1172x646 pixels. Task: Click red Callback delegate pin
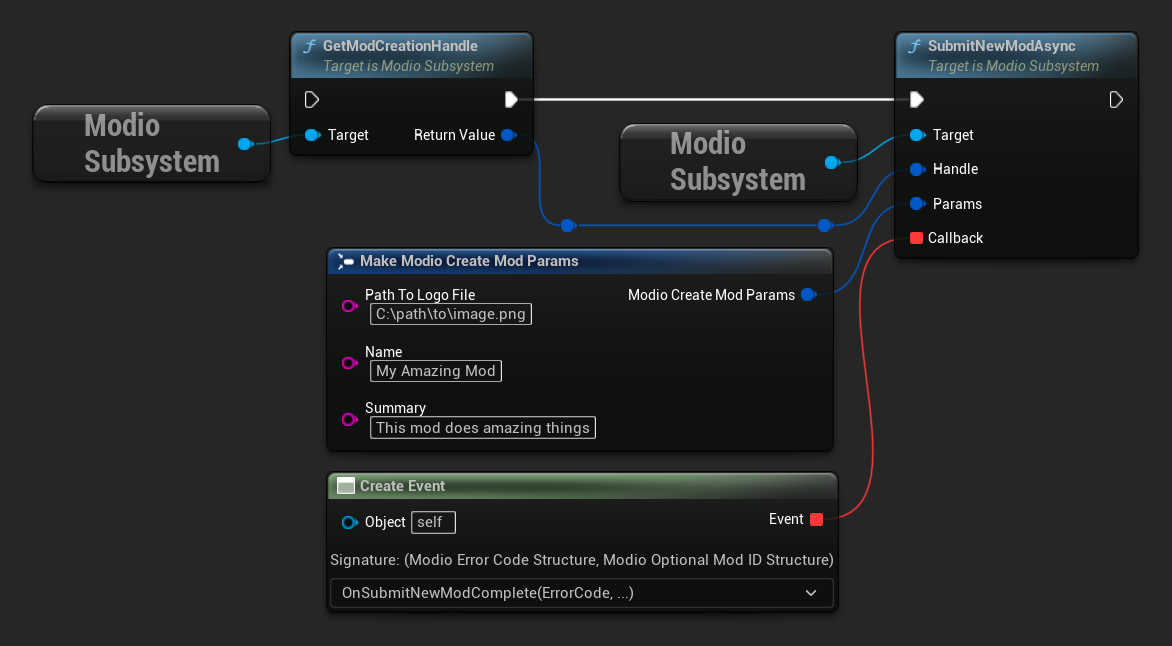click(x=916, y=239)
